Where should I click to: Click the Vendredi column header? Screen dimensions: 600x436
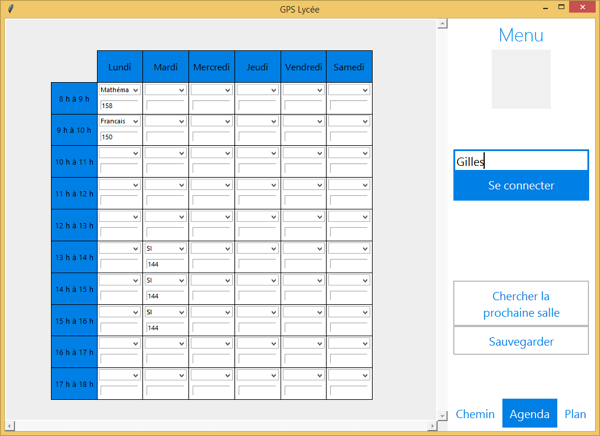point(303,67)
